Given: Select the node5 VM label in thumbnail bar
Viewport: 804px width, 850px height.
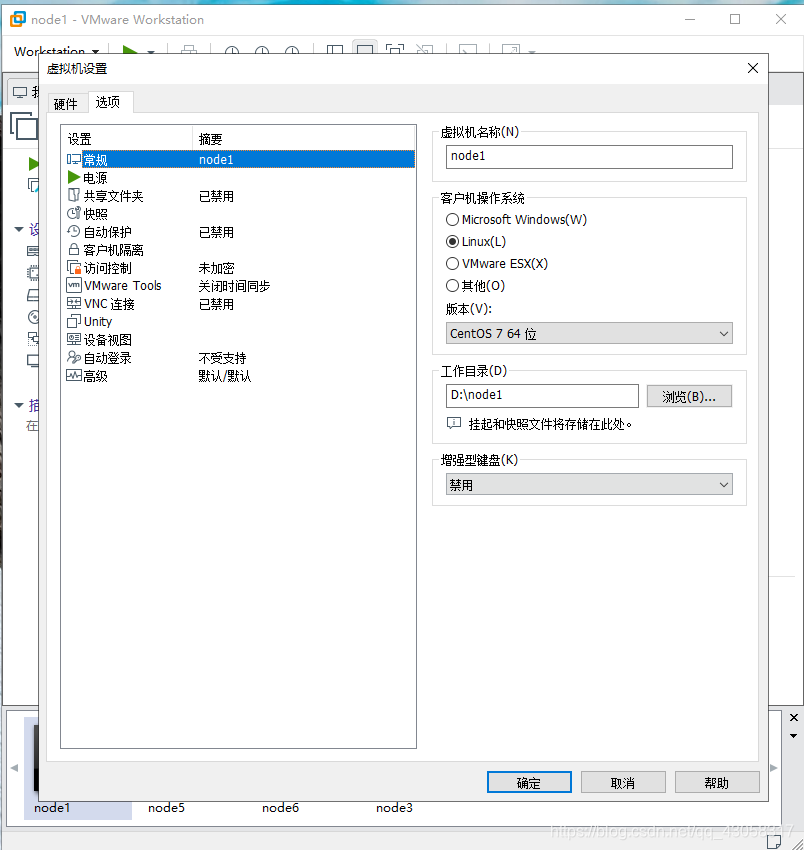Looking at the screenshot, I should [x=166, y=808].
